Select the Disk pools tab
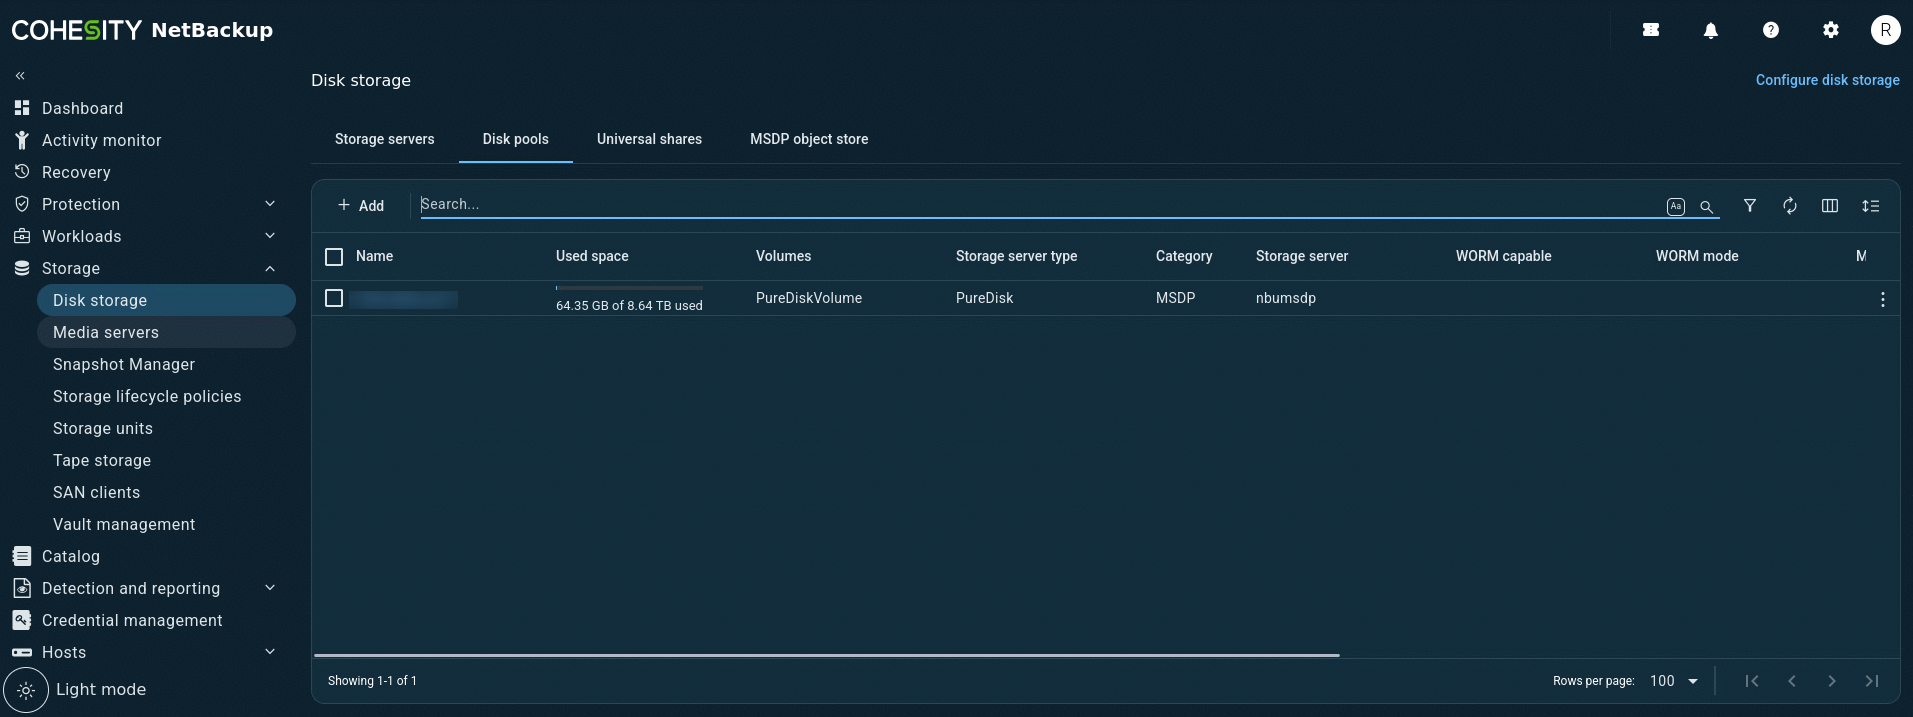 516,139
